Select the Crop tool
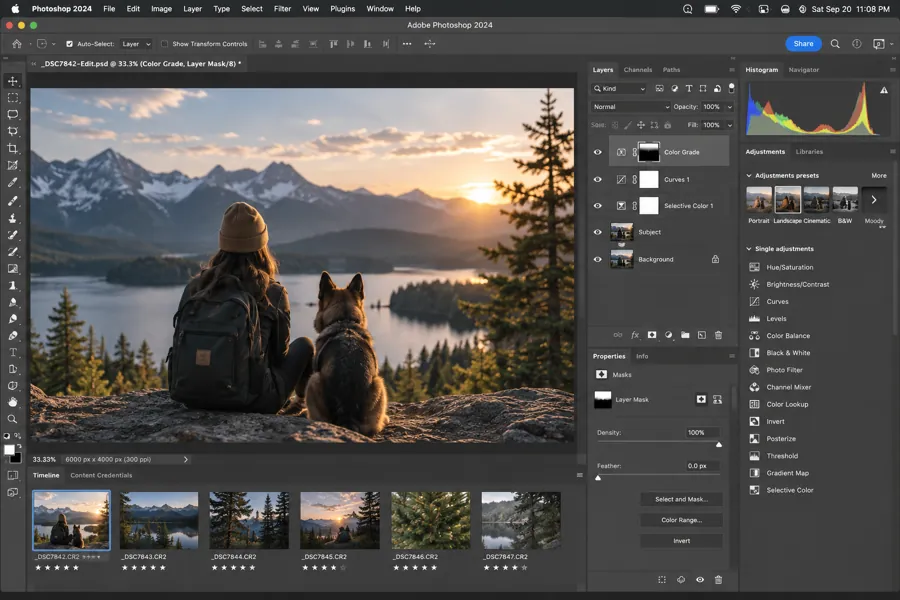900x600 pixels. 13,149
